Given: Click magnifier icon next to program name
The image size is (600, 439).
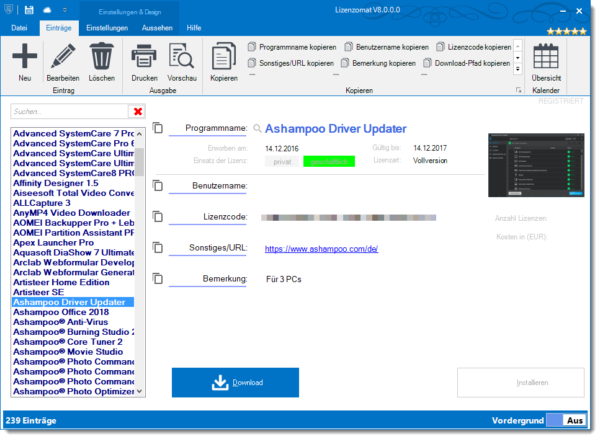Looking at the screenshot, I should 258,129.
